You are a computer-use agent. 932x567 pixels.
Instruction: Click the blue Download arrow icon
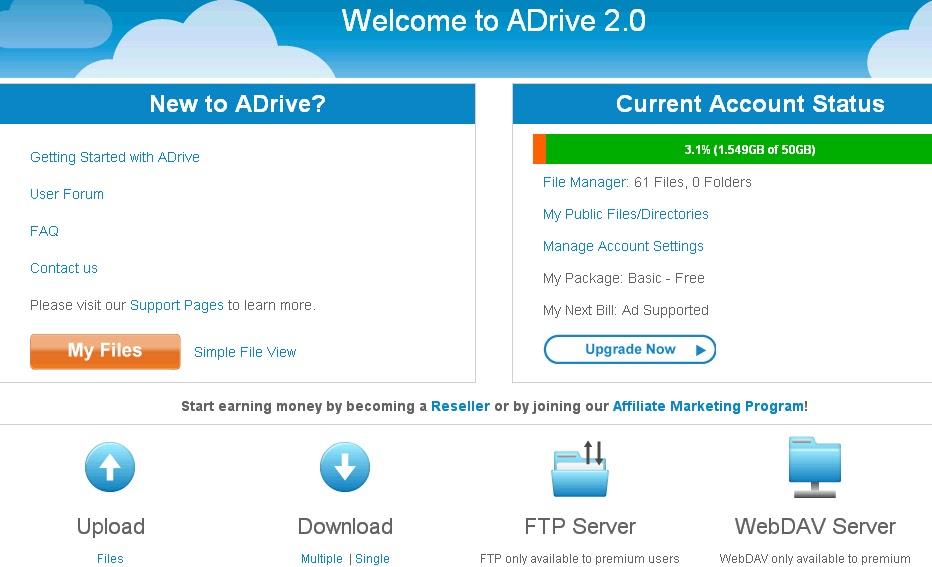345,467
